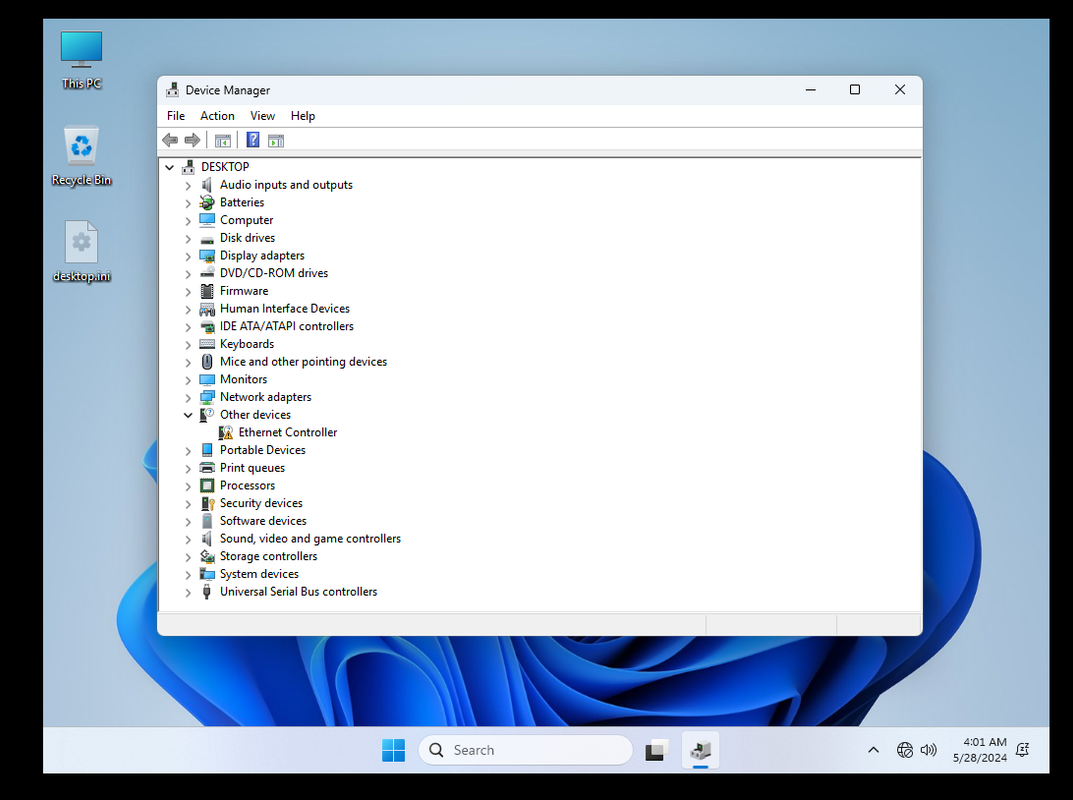Click the IDE ATA/ATAPI controllers icon

pyautogui.click(x=207, y=326)
